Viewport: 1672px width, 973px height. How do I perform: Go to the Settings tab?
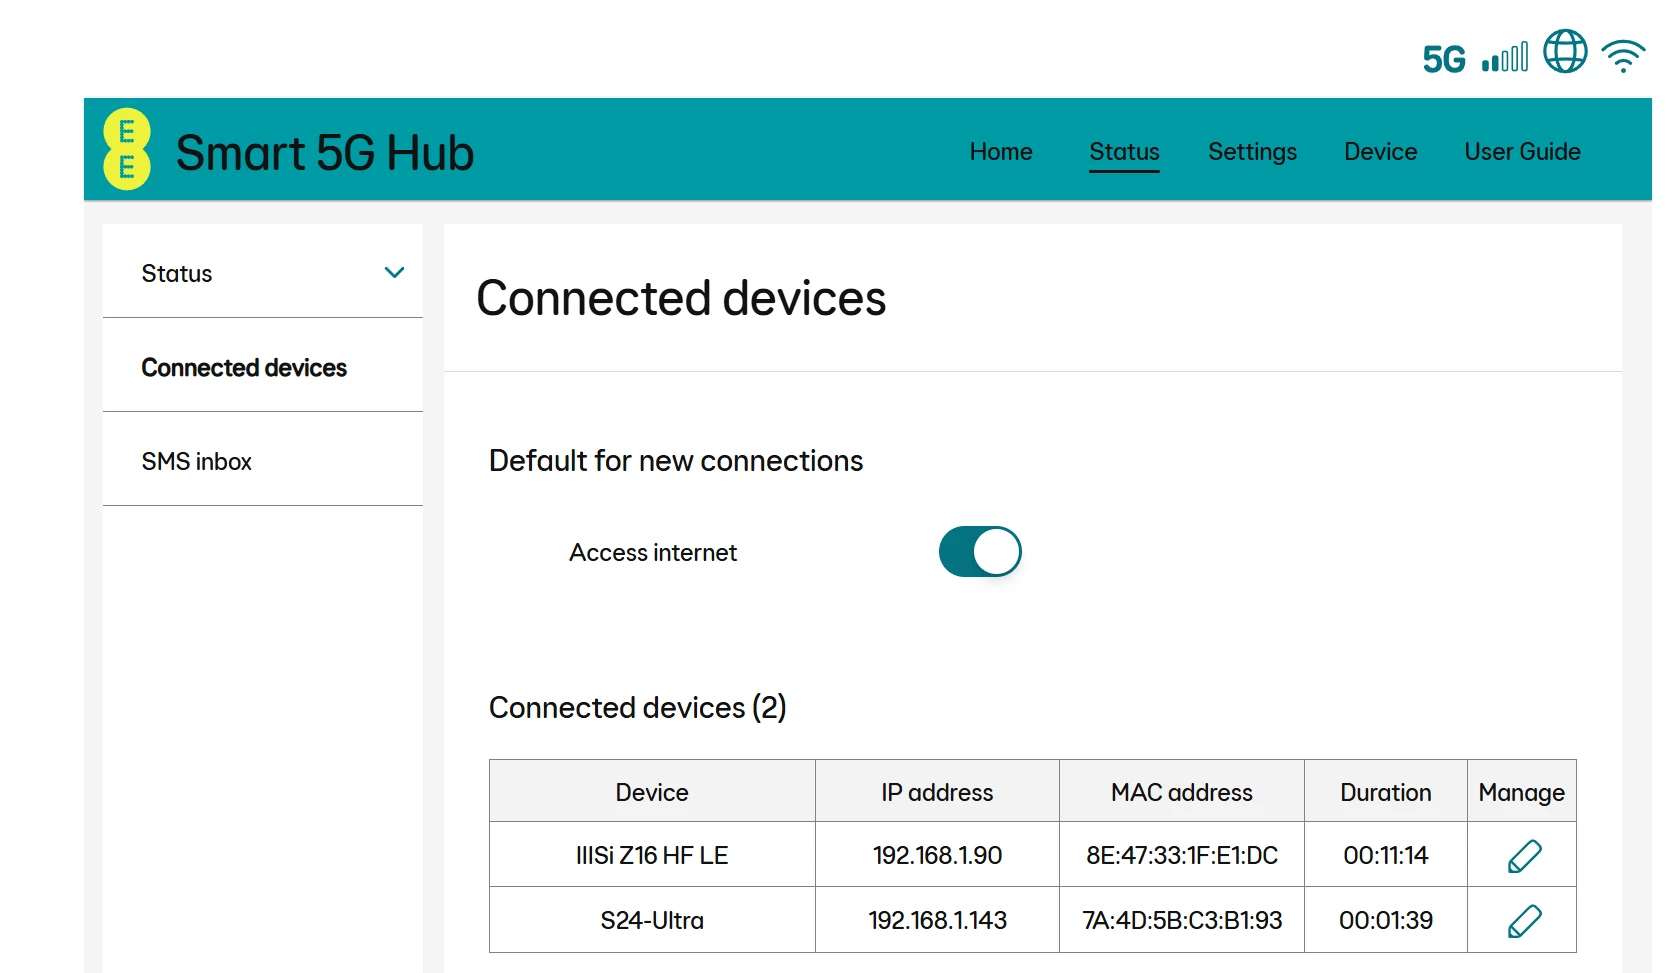[1252, 152]
